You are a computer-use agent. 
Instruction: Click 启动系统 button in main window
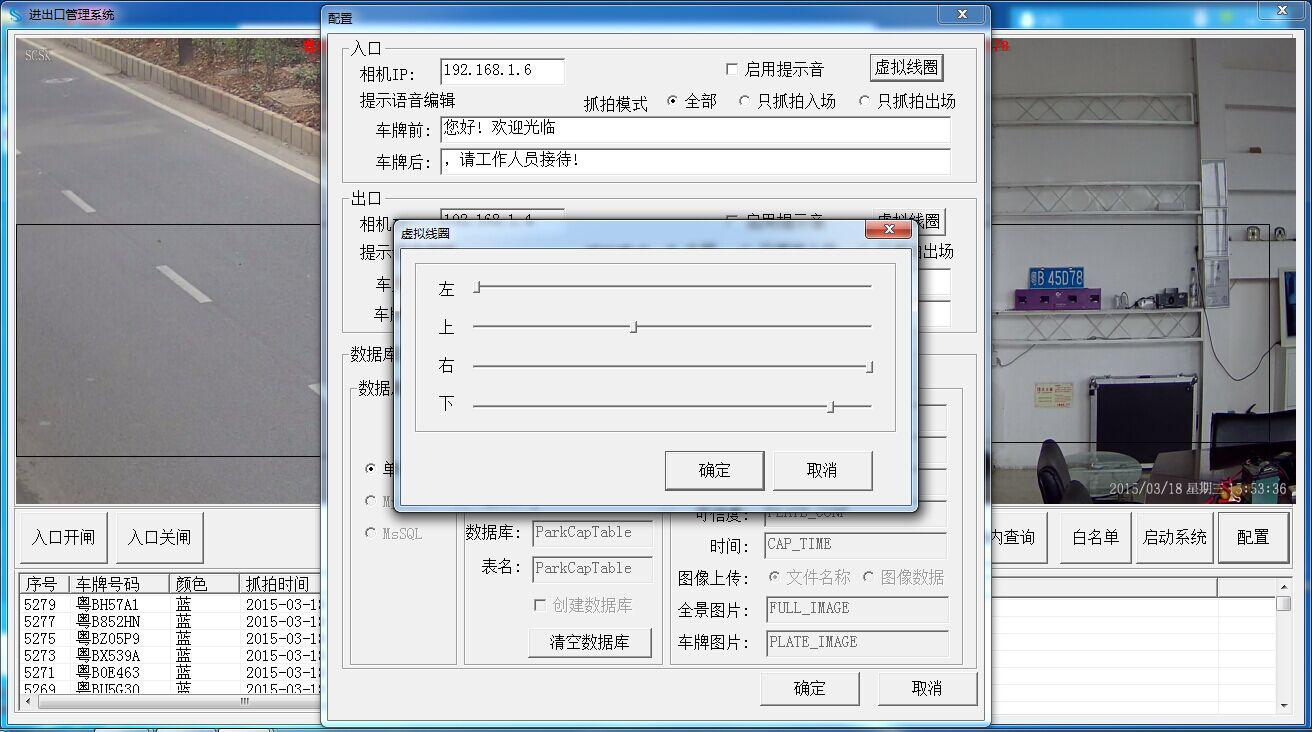pyautogui.click(x=1175, y=537)
